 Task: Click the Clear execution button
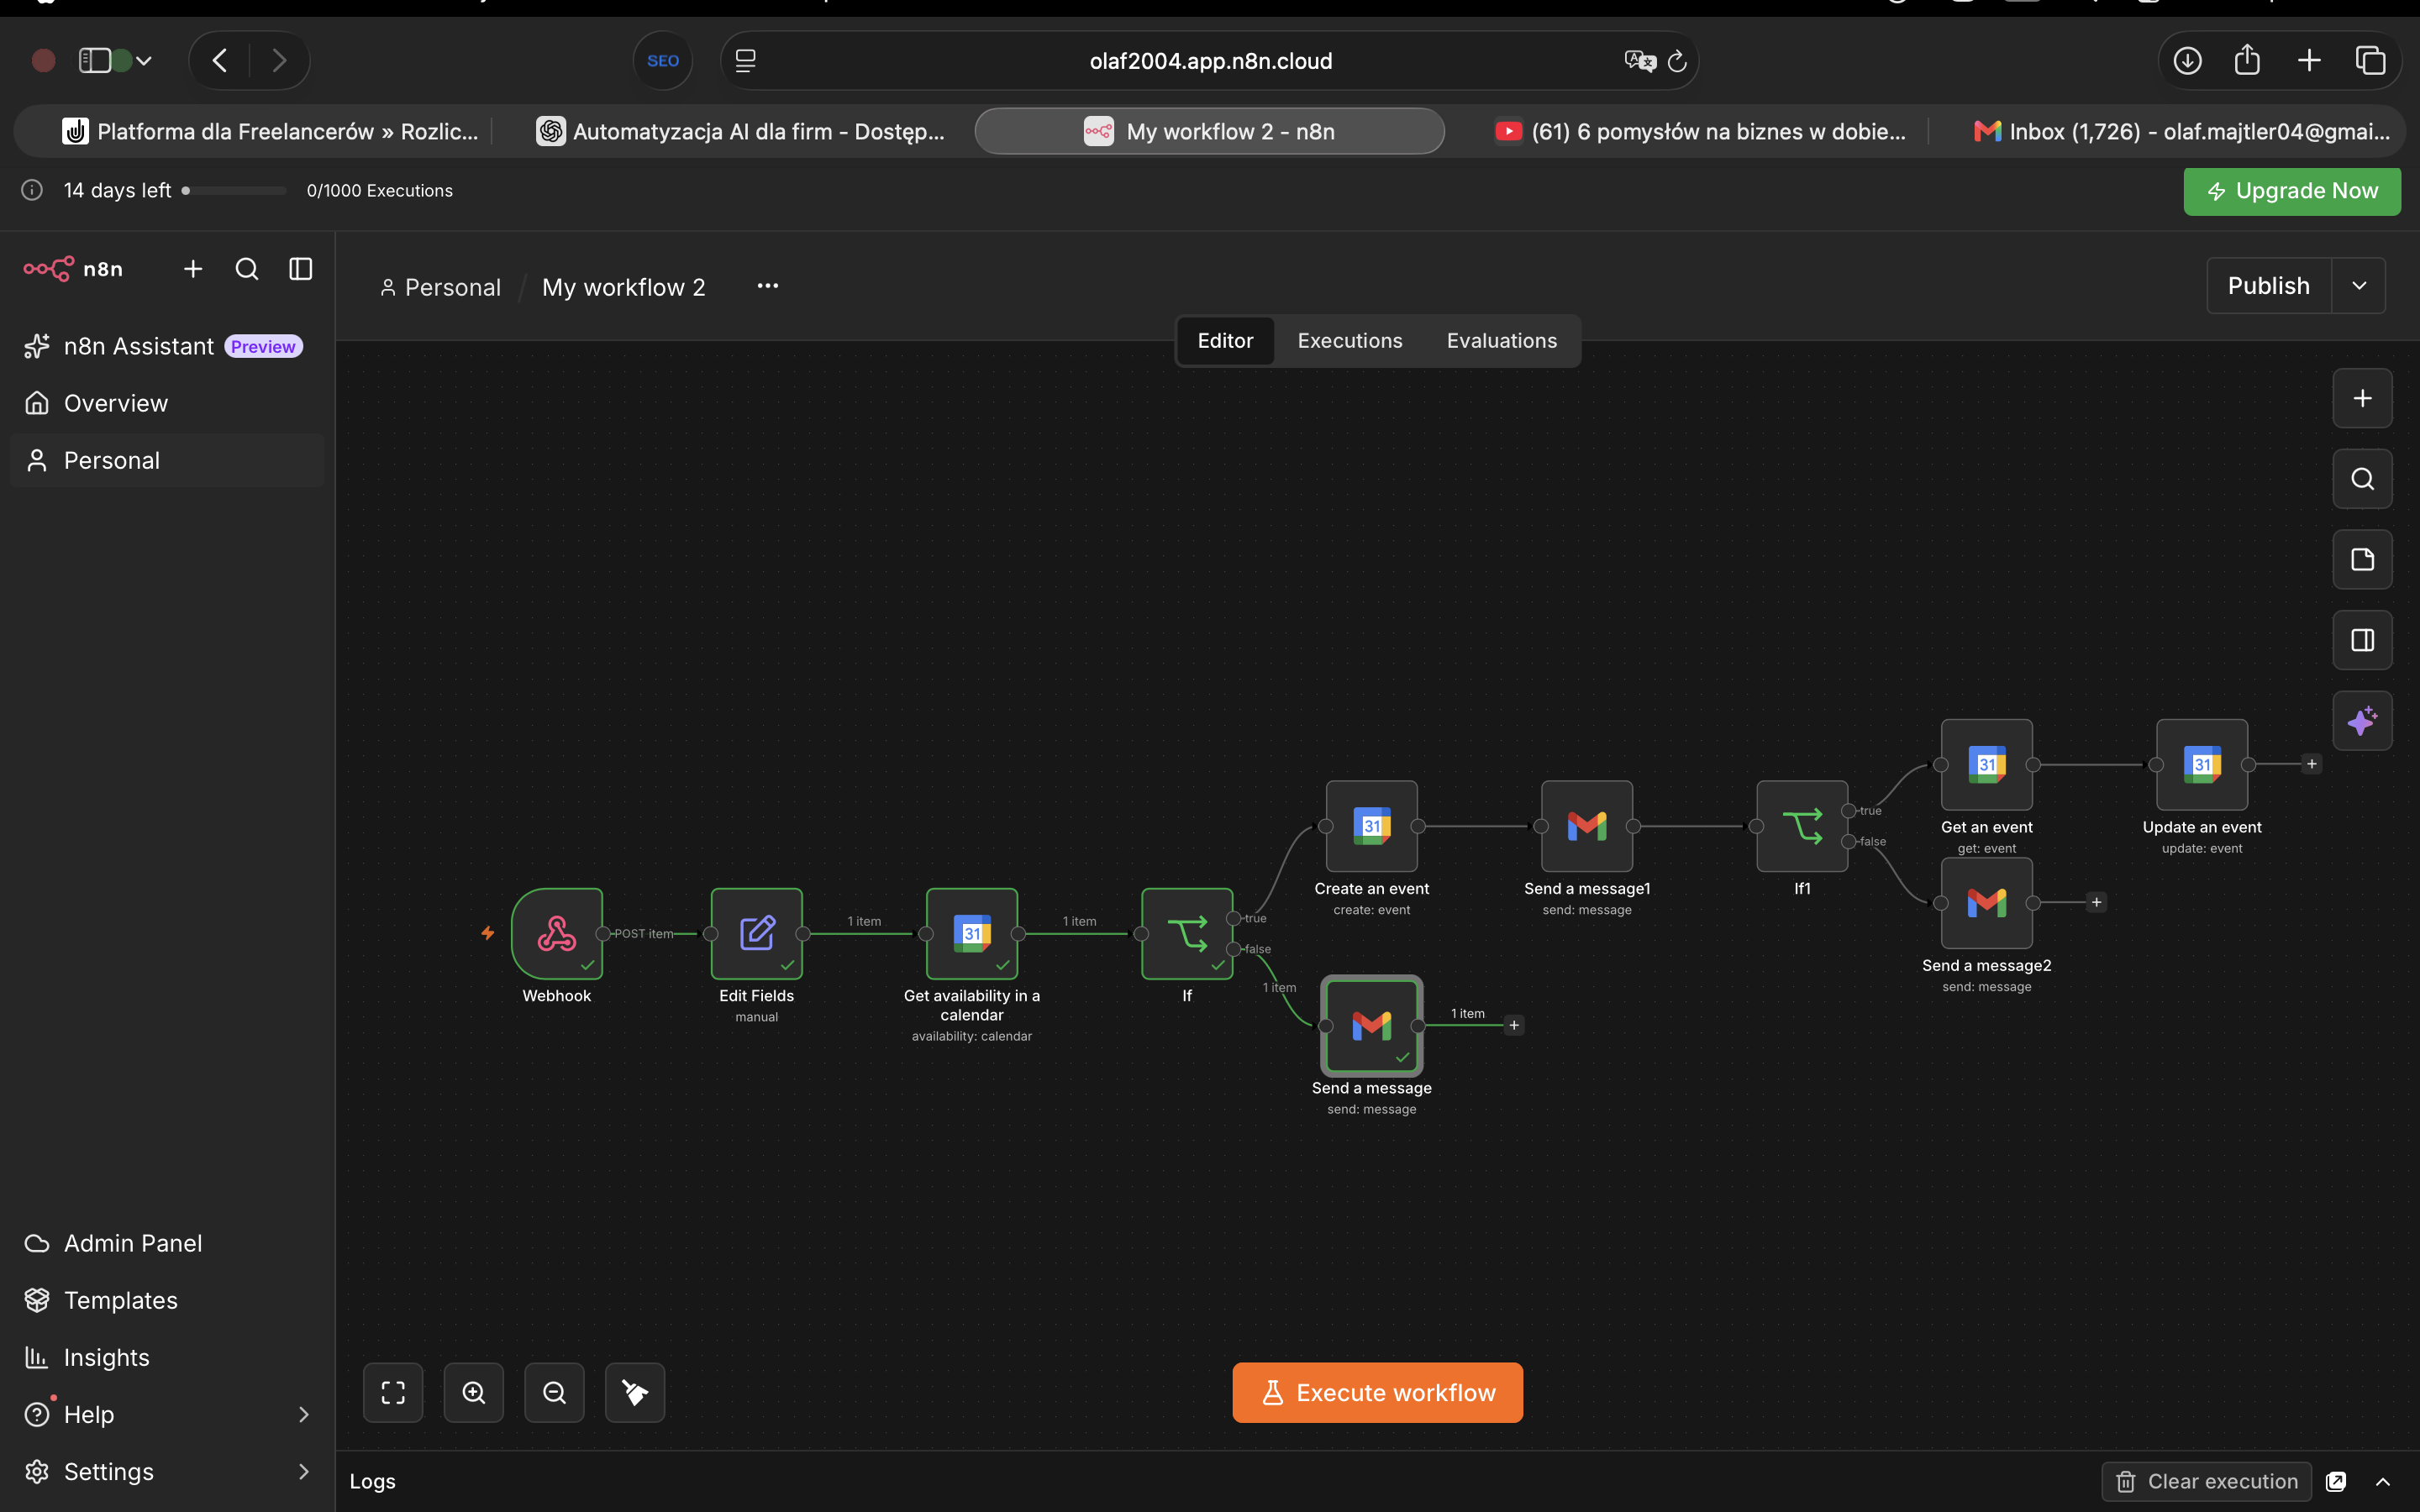[x=2206, y=1481]
